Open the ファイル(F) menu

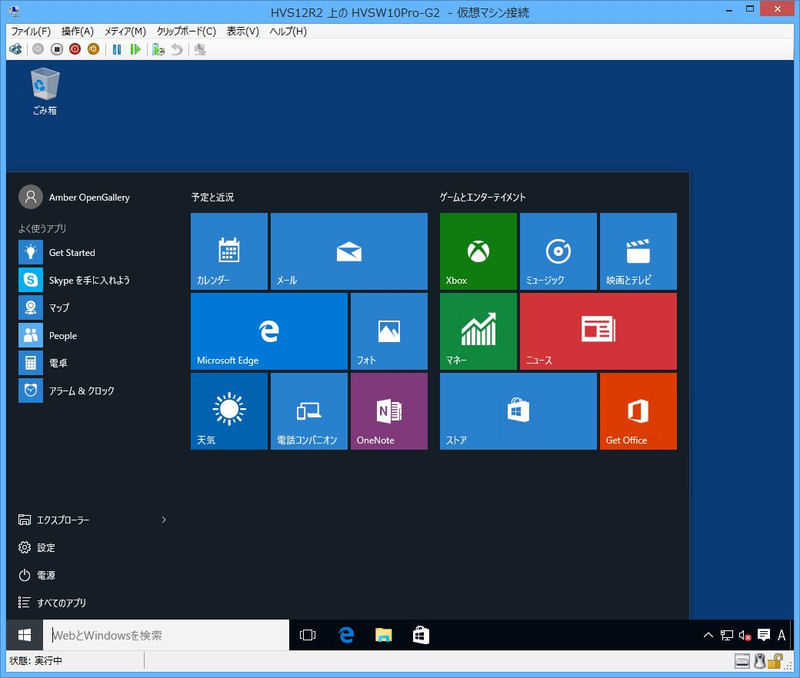click(x=31, y=32)
